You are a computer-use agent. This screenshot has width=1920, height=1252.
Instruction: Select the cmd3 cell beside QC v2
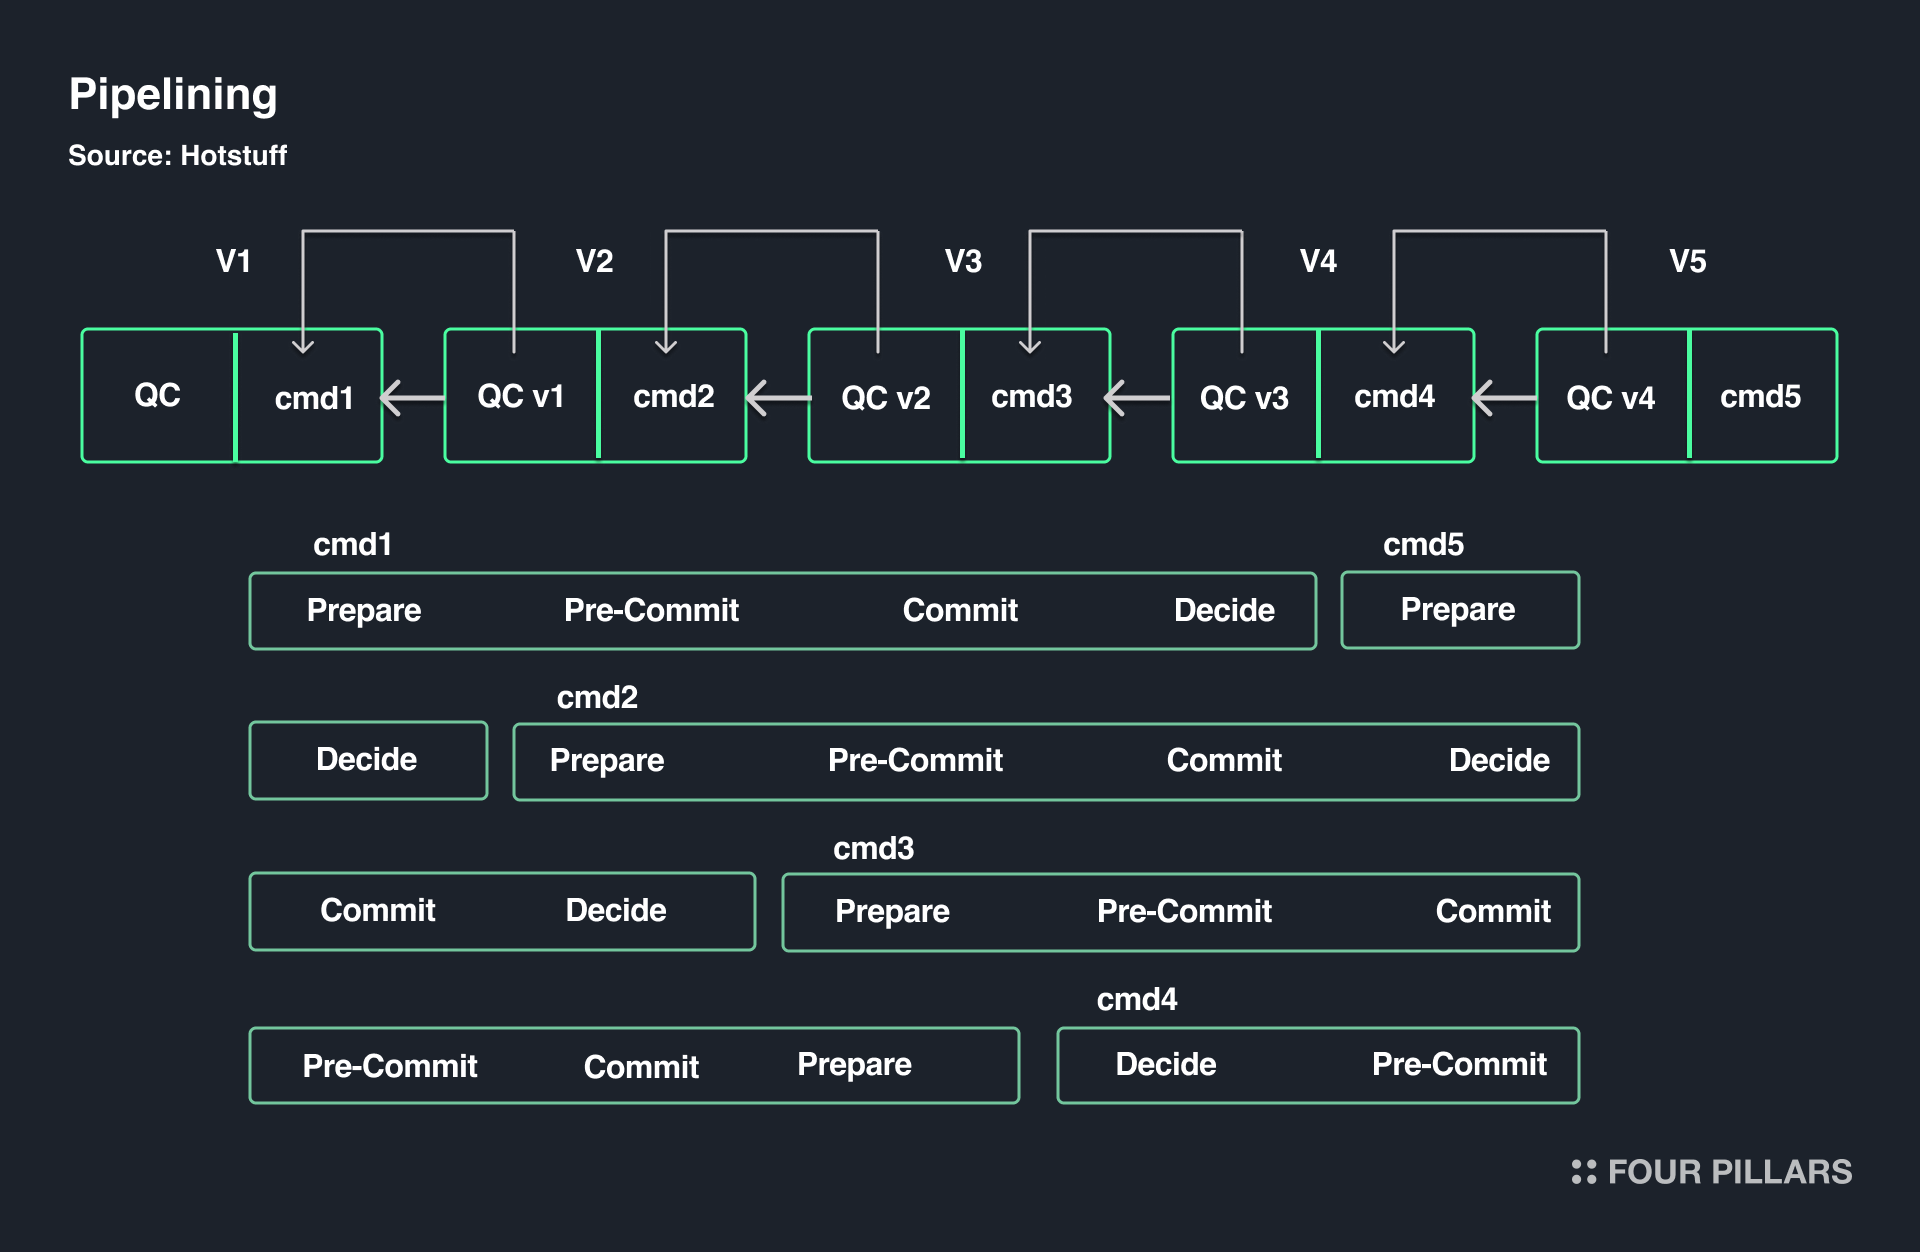[1037, 396]
